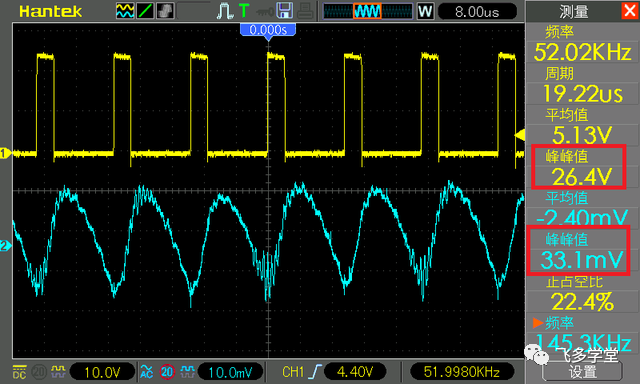Image resolution: width=640 pixels, height=384 pixels.
Task: Click the 19.22us period measurement value
Action: point(582,93)
